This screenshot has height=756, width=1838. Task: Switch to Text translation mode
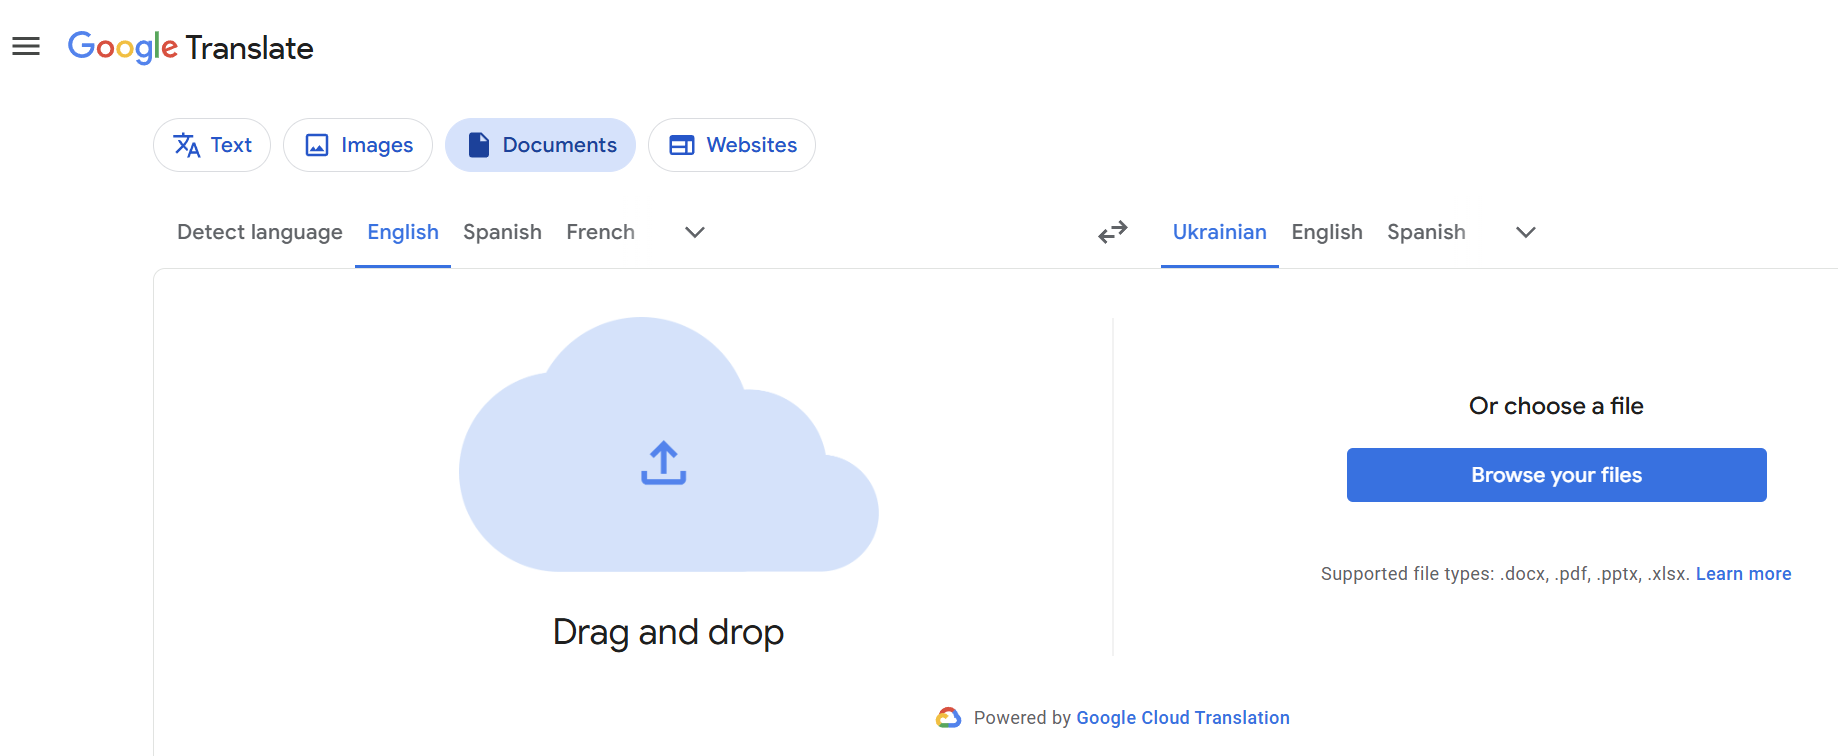[212, 145]
